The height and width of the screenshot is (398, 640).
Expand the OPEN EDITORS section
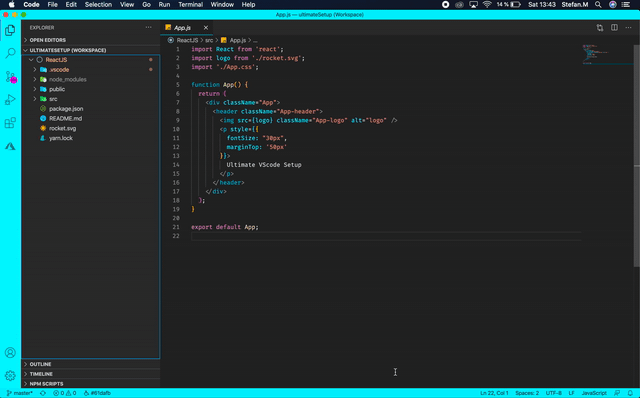click(47, 40)
